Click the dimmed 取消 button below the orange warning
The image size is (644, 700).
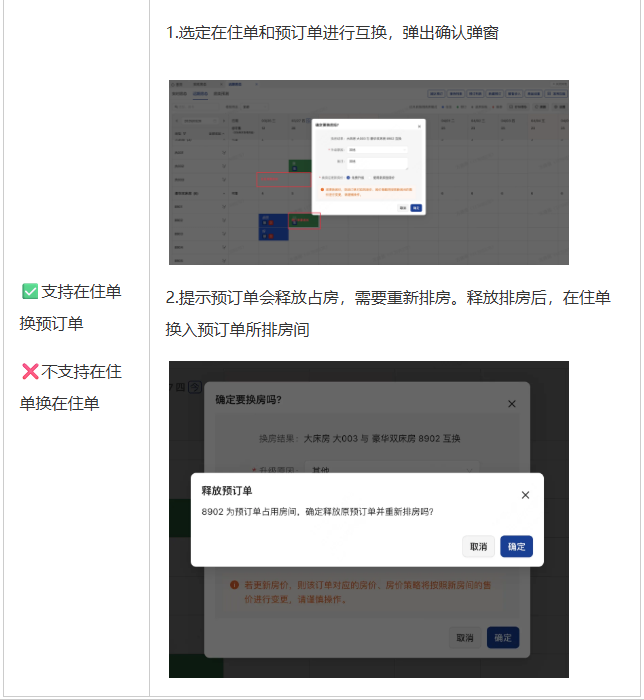(465, 638)
